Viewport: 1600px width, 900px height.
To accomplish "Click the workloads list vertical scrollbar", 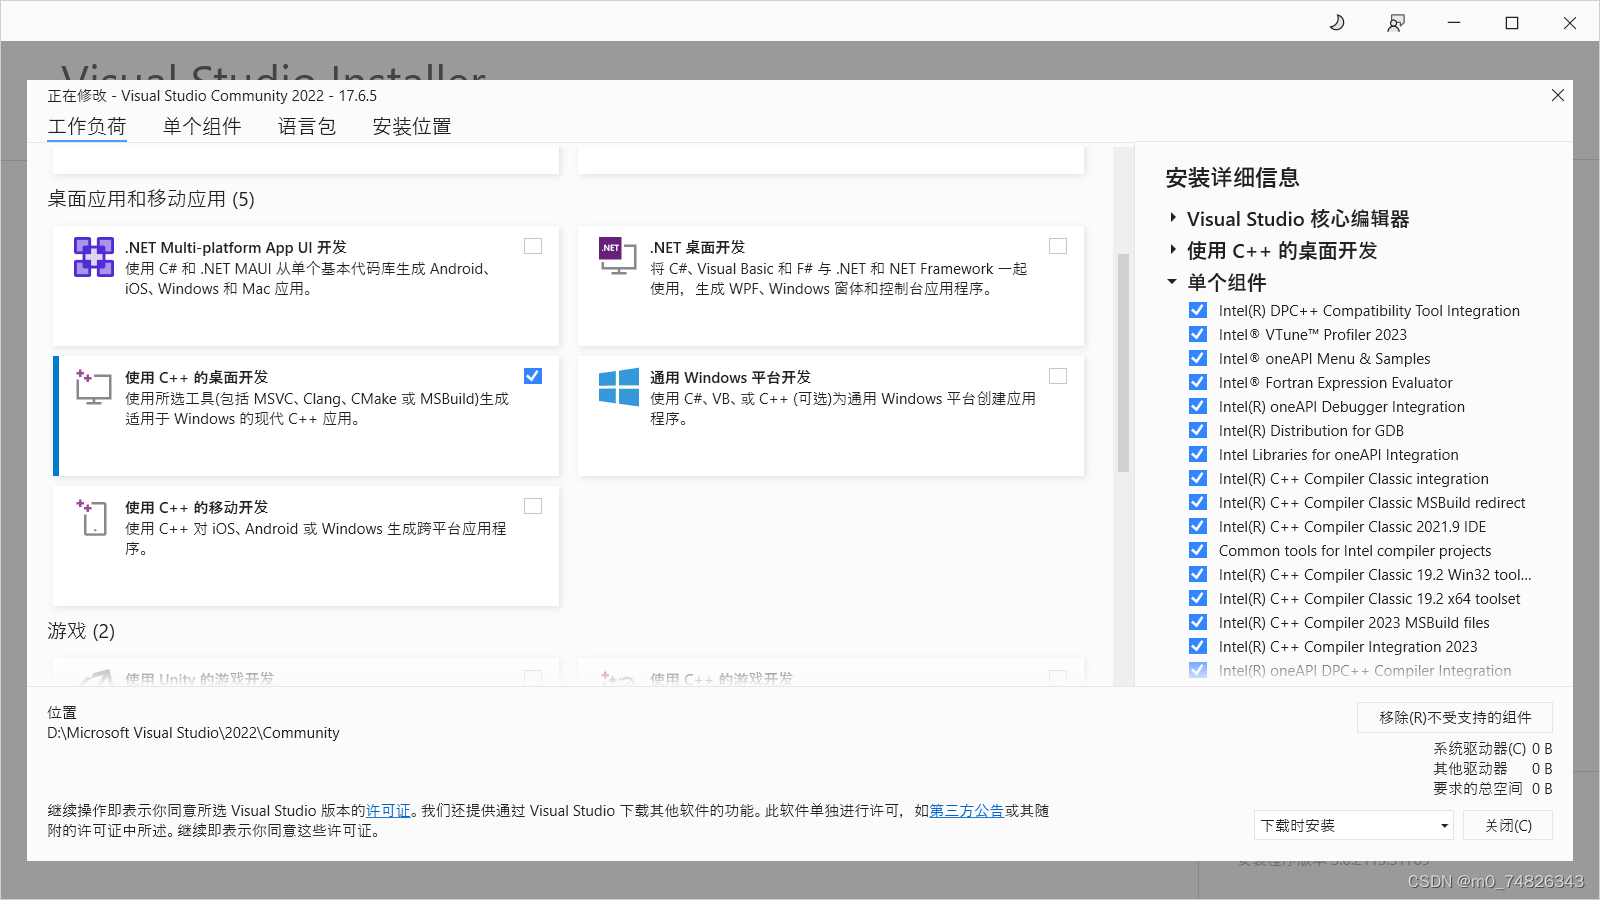I will pos(1123,362).
